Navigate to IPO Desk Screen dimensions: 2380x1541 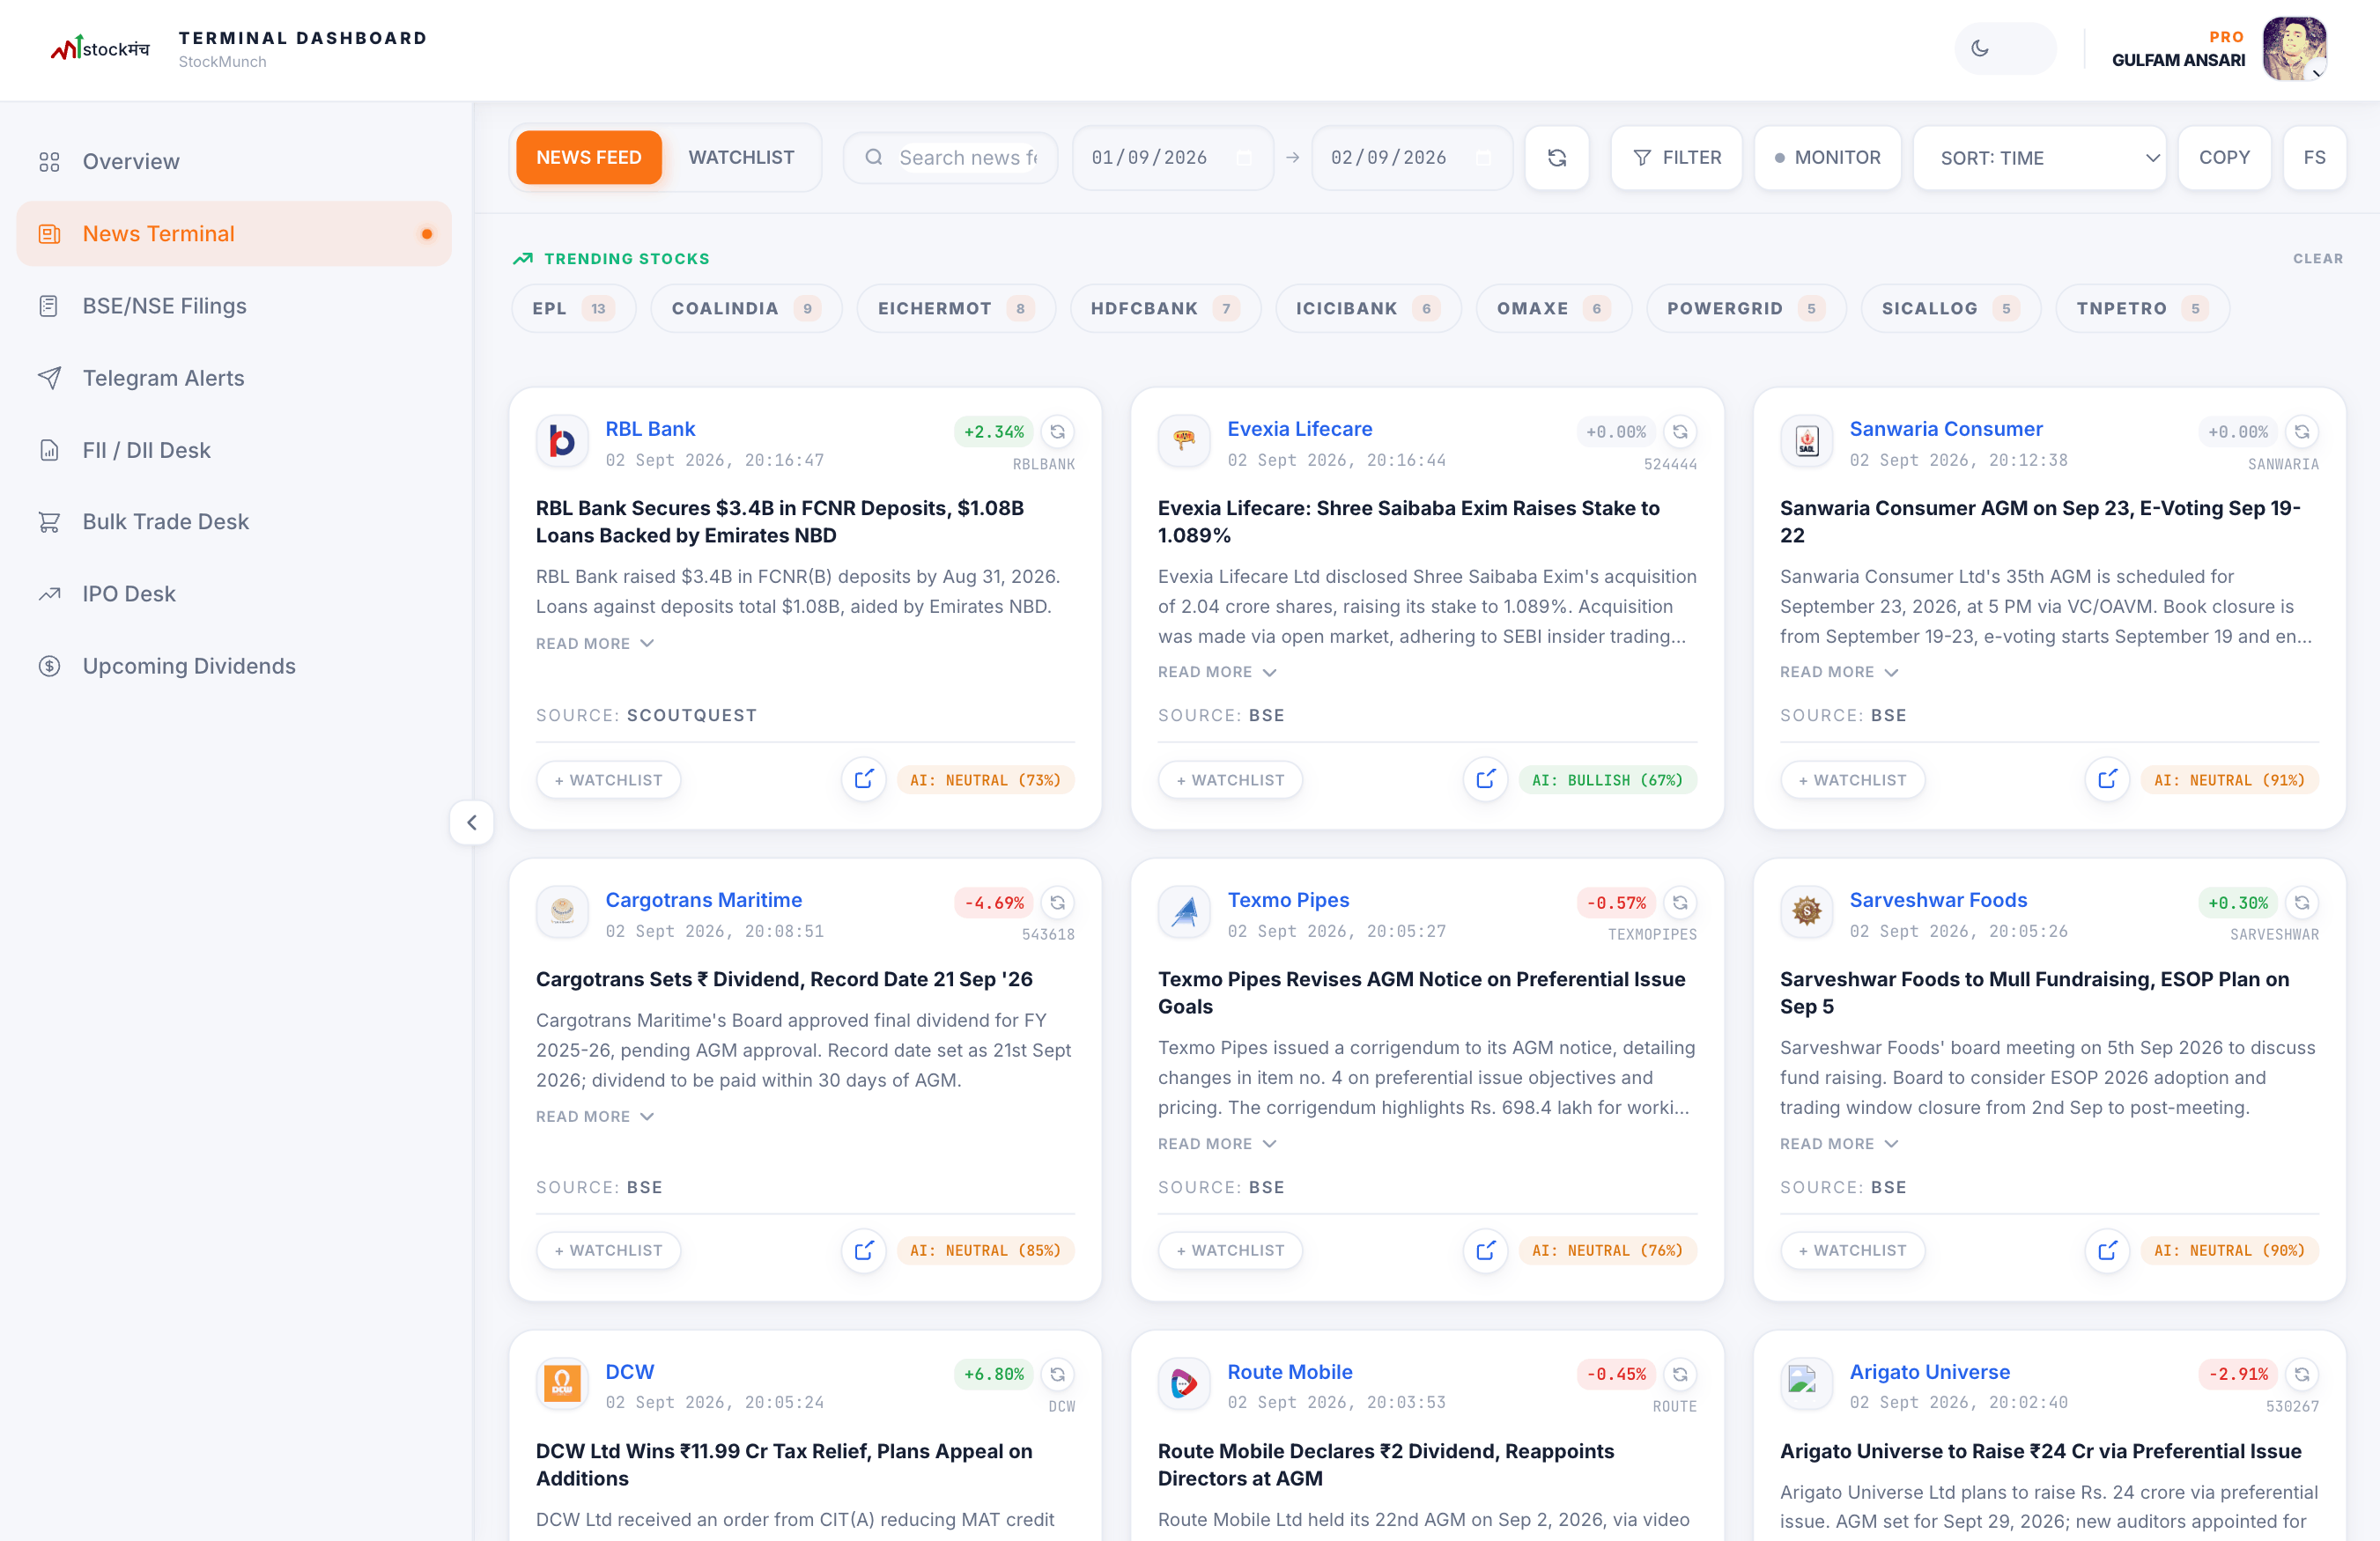click(234, 593)
